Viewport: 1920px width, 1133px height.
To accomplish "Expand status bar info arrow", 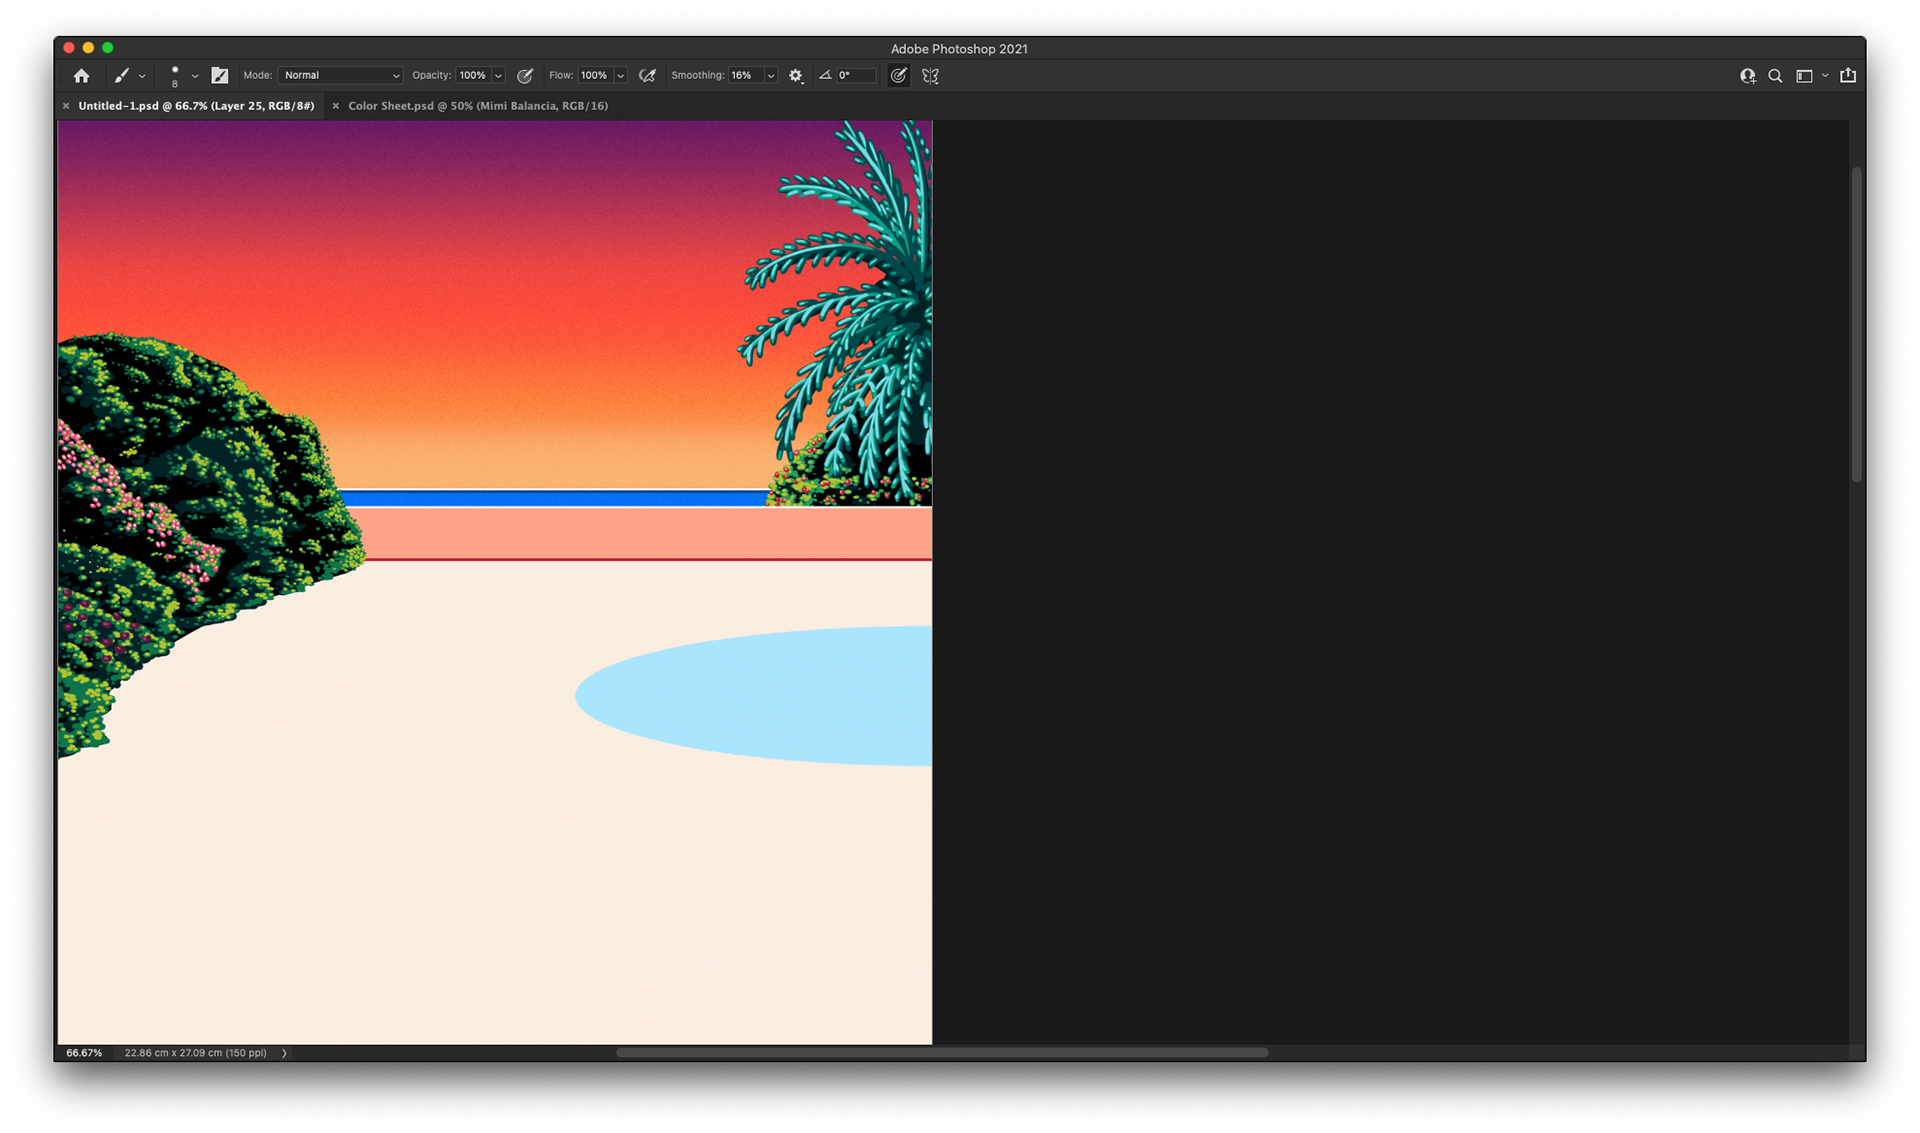I will pyautogui.click(x=284, y=1053).
